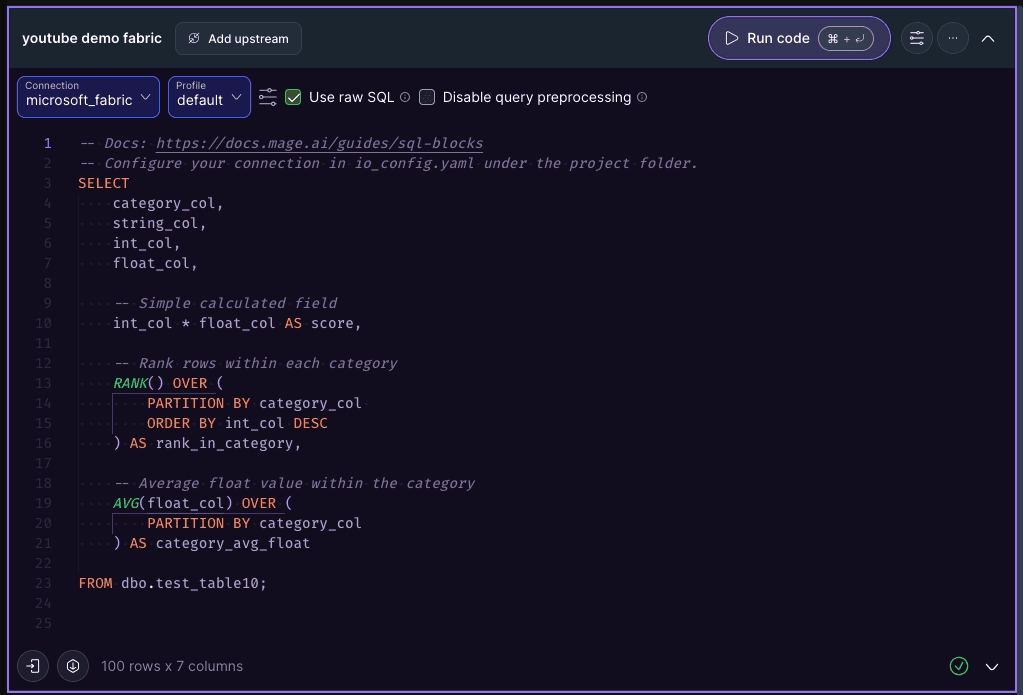Click dbo.test_table10 in FROM clause
The width and height of the screenshot is (1023, 695).
(190, 583)
